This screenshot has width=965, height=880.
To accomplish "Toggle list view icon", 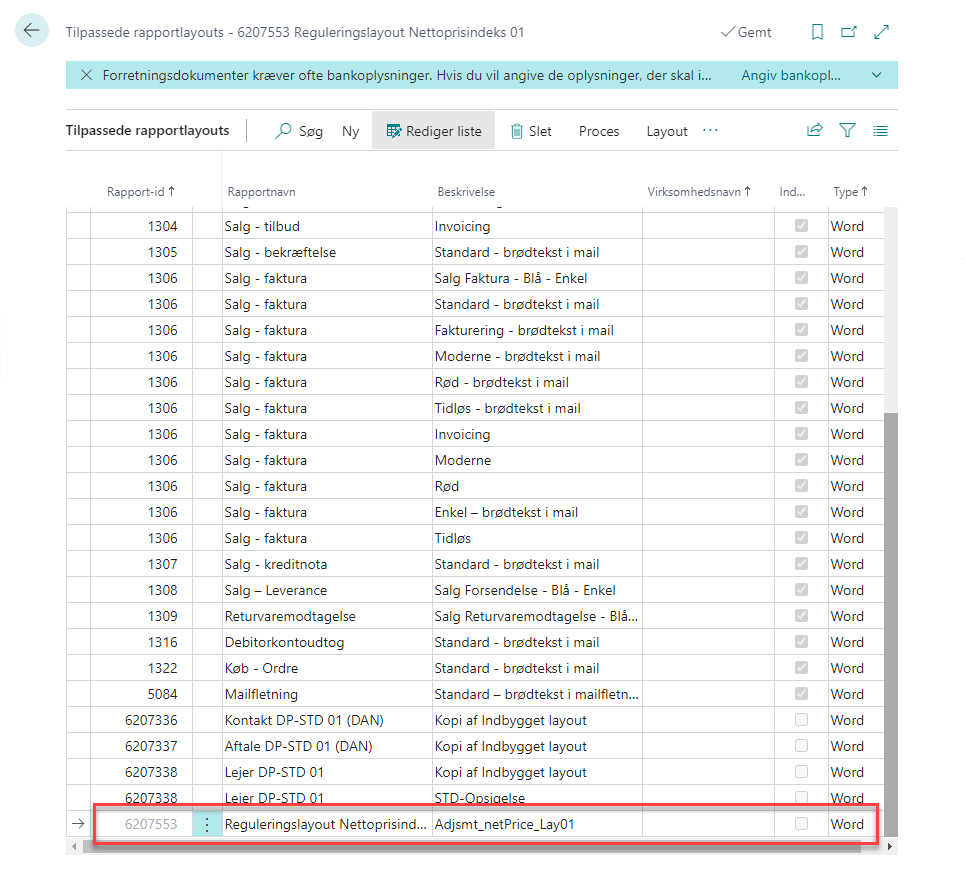I will [x=880, y=130].
